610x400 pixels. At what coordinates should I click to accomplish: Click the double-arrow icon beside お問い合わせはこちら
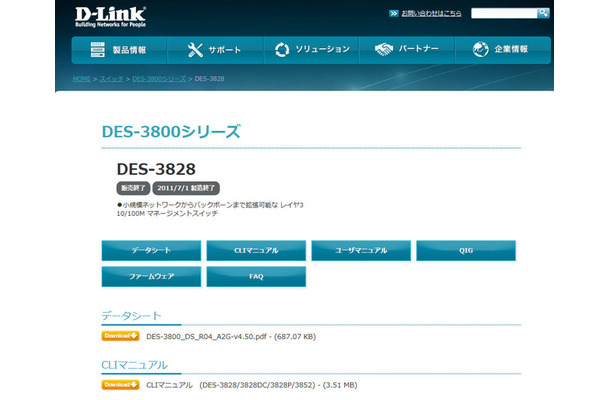point(394,14)
